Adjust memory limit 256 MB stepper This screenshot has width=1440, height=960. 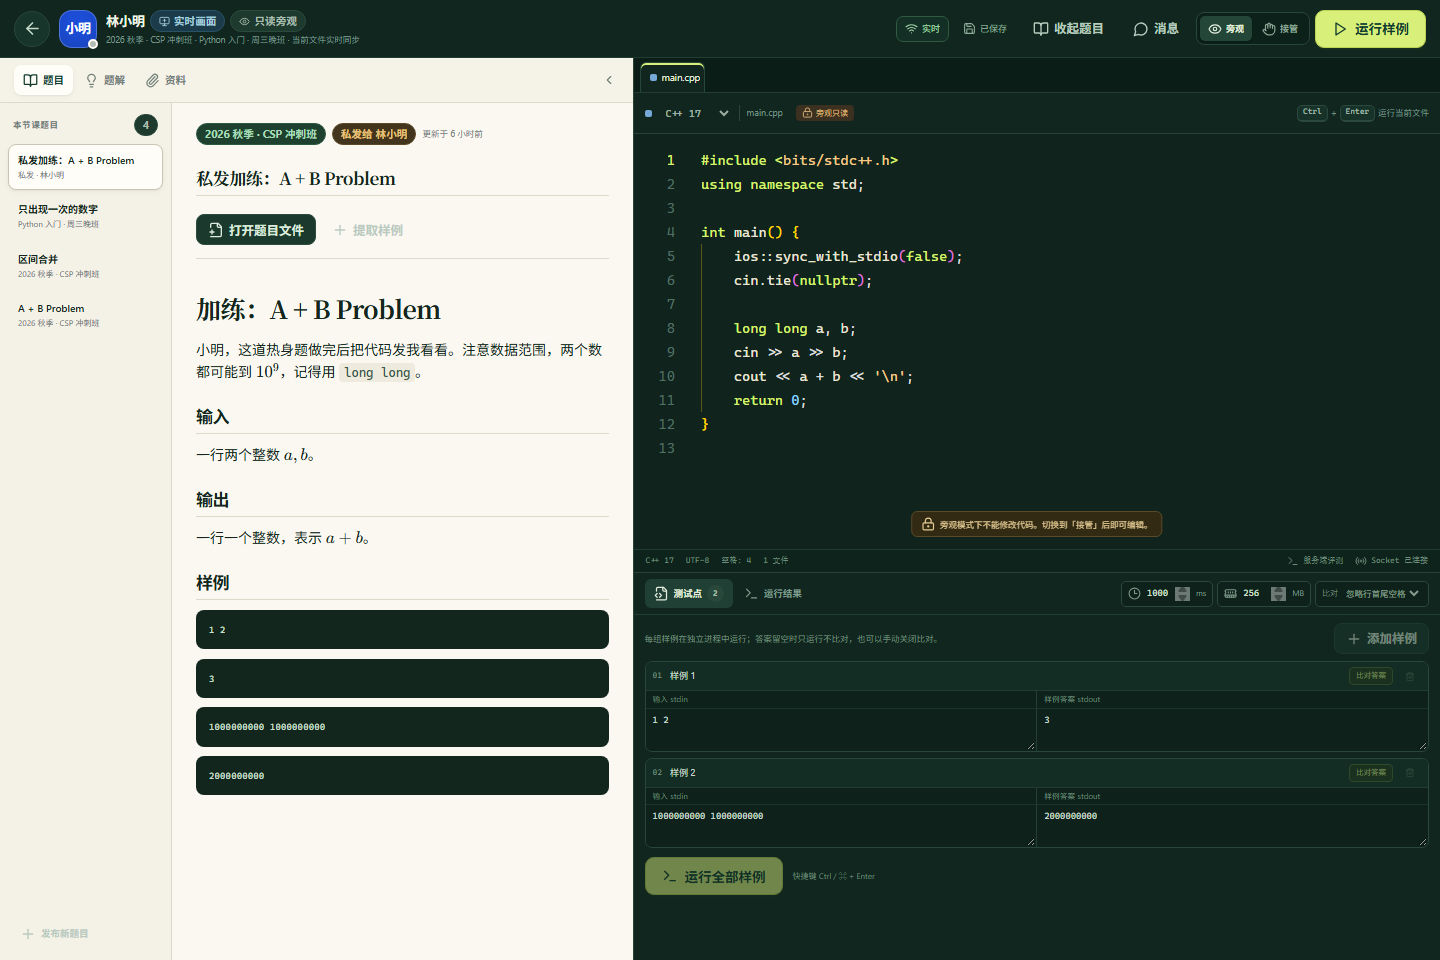1278,593
